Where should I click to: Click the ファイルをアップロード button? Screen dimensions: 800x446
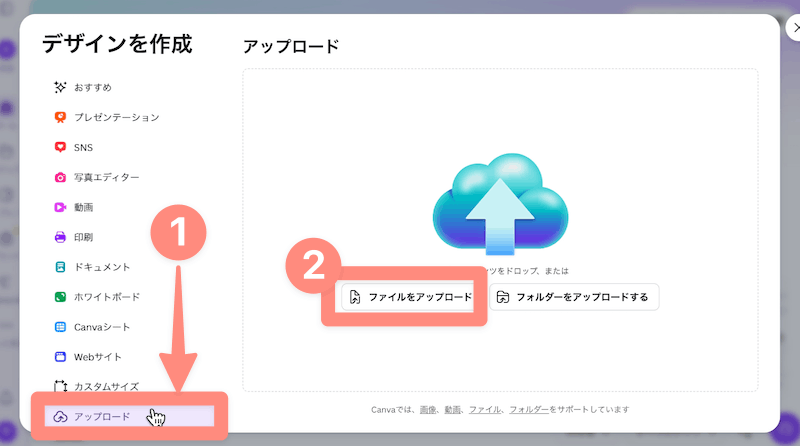(411, 297)
